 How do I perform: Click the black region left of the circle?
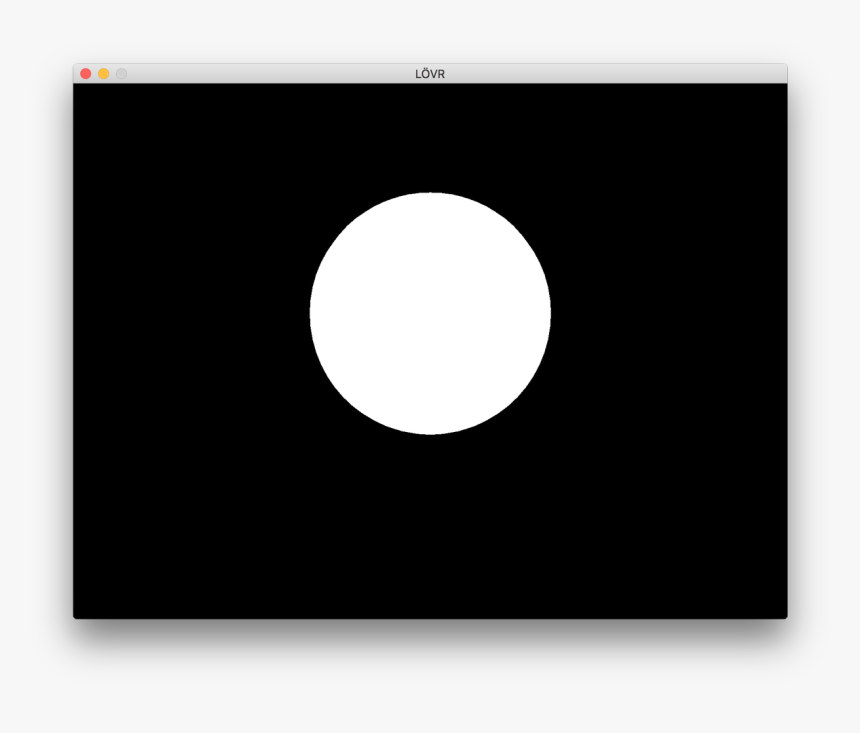(x=180, y=312)
